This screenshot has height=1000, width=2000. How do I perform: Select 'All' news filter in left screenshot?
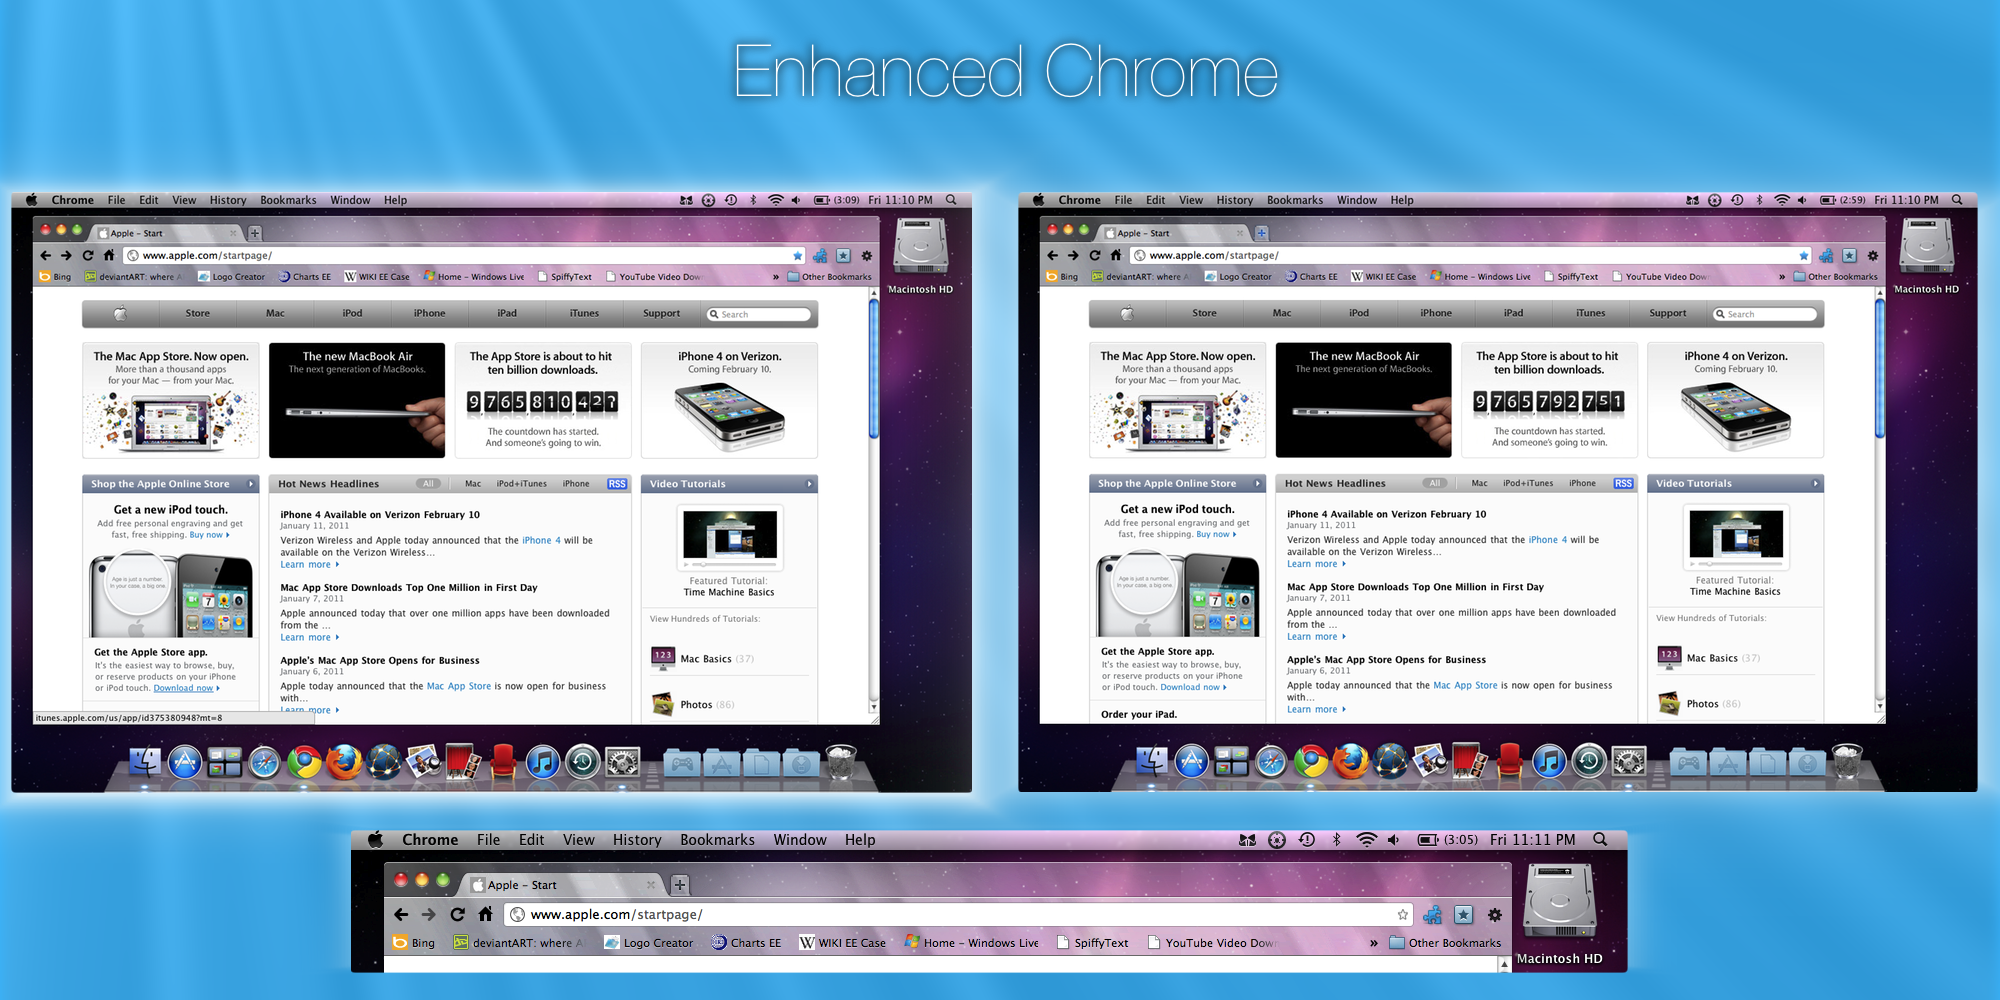point(428,484)
